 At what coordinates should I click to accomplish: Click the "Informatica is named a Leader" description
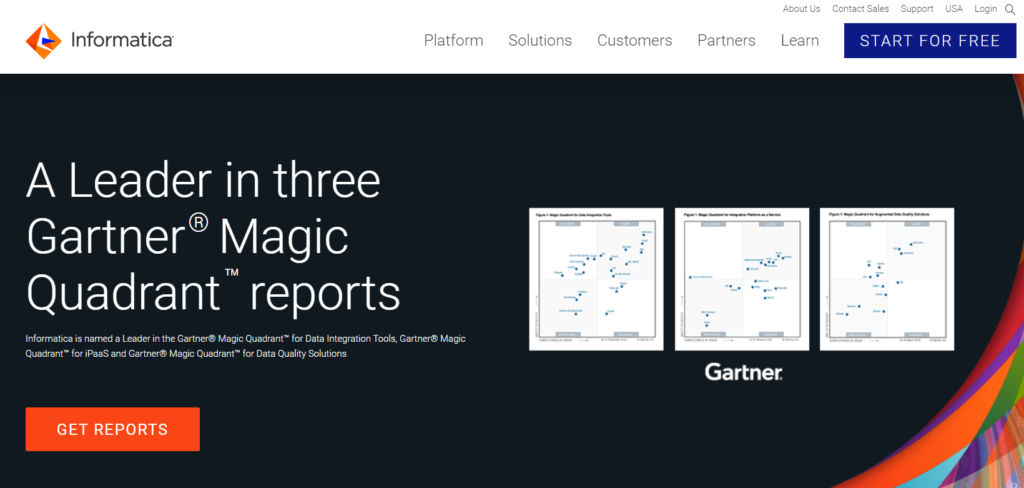[x=246, y=346]
